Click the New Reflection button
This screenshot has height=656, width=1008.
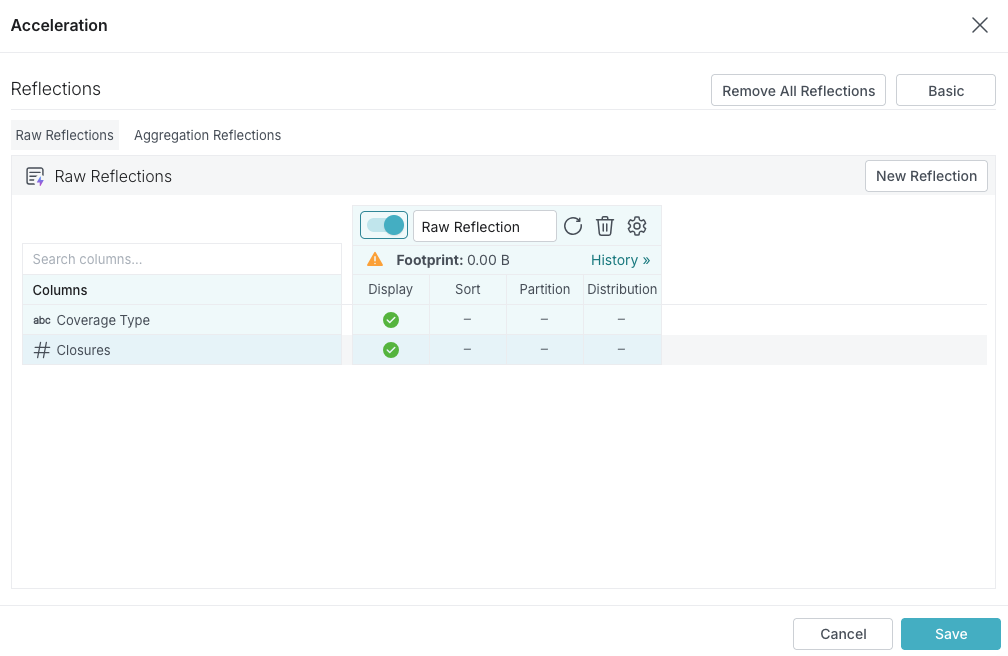926,176
